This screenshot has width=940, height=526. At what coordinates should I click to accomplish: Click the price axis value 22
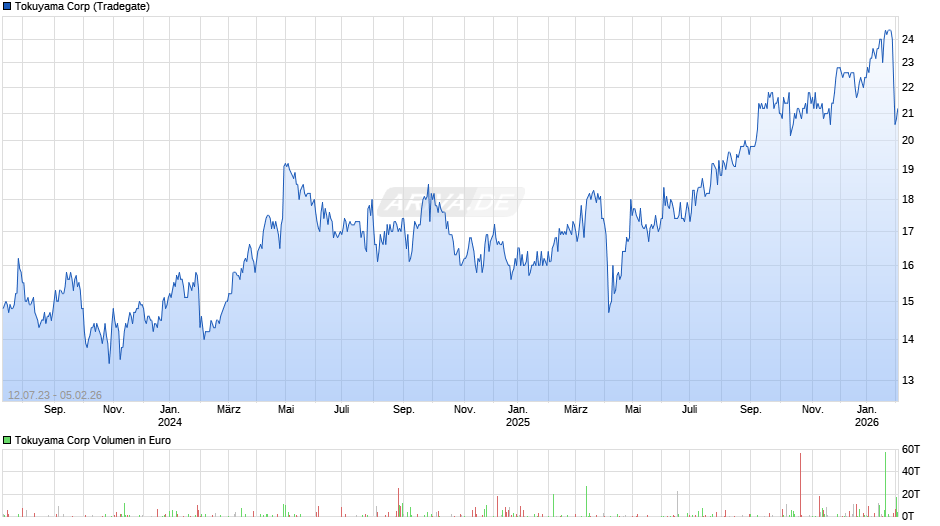tap(908, 88)
